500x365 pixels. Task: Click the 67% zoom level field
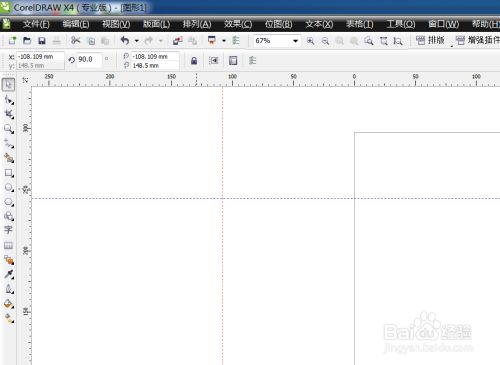click(x=273, y=41)
